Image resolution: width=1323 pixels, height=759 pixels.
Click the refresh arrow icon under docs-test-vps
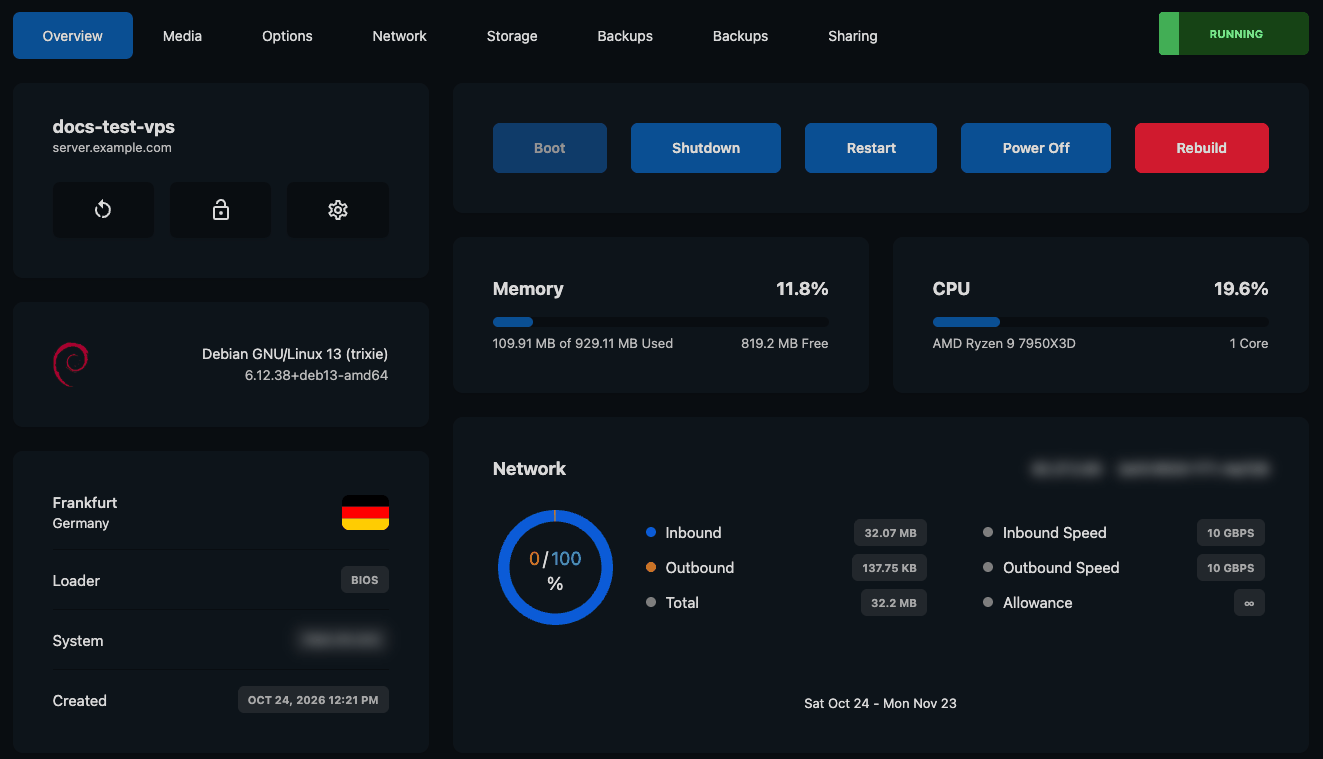click(x=103, y=210)
